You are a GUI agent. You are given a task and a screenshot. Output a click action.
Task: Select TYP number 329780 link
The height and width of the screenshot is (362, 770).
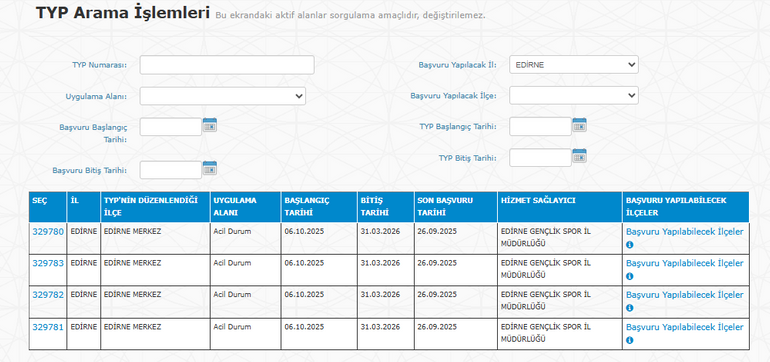click(x=48, y=232)
